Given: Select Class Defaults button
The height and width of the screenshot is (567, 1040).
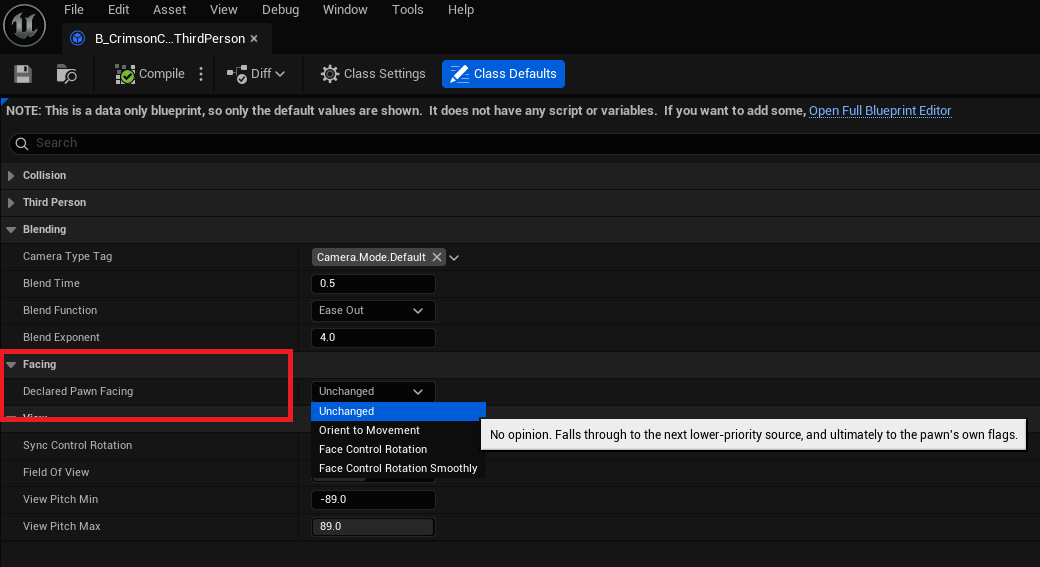Looking at the screenshot, I should click(x=503, y=74).
